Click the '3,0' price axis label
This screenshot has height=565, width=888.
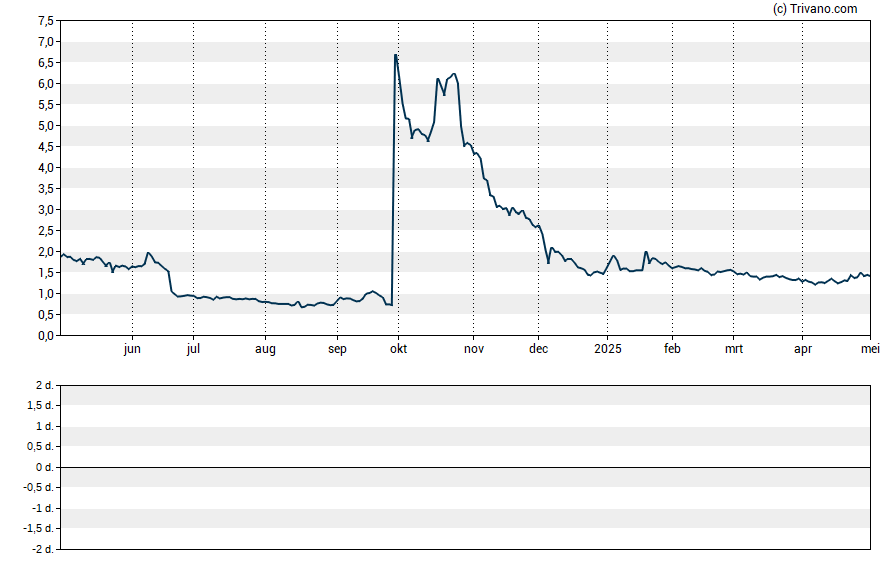[46, 210]
